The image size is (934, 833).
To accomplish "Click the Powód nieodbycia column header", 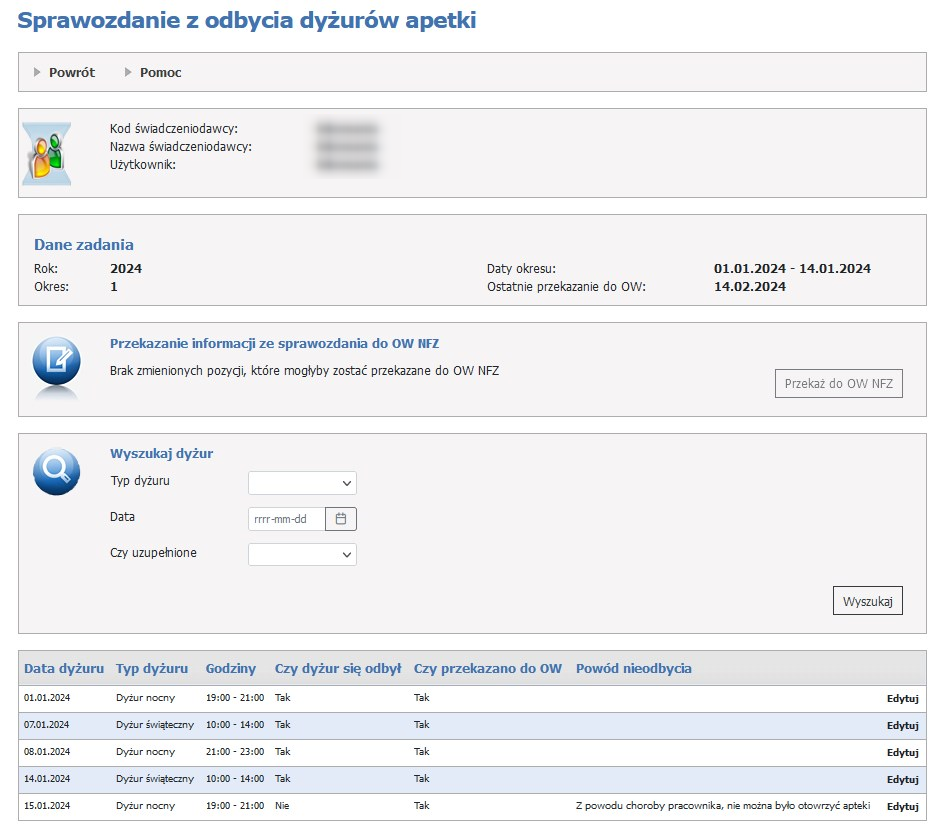I will tap(634, 668).
